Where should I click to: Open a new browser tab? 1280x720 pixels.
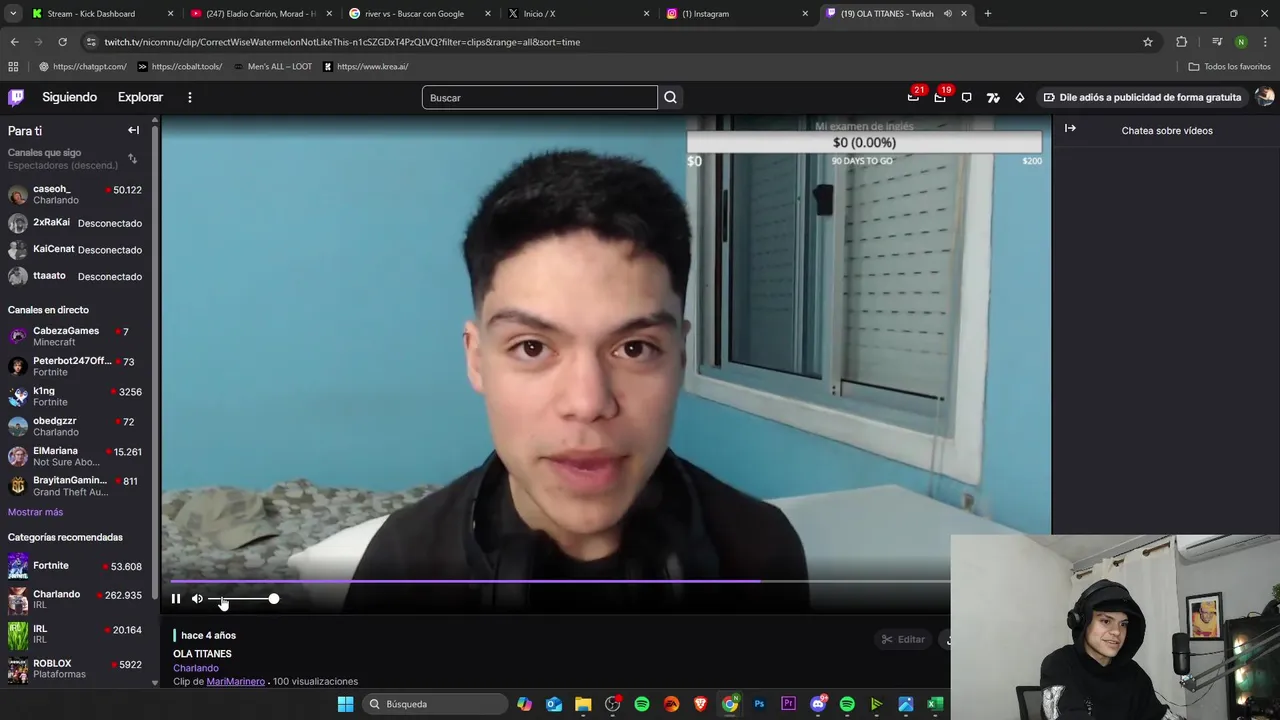click(x=987, y=14)
